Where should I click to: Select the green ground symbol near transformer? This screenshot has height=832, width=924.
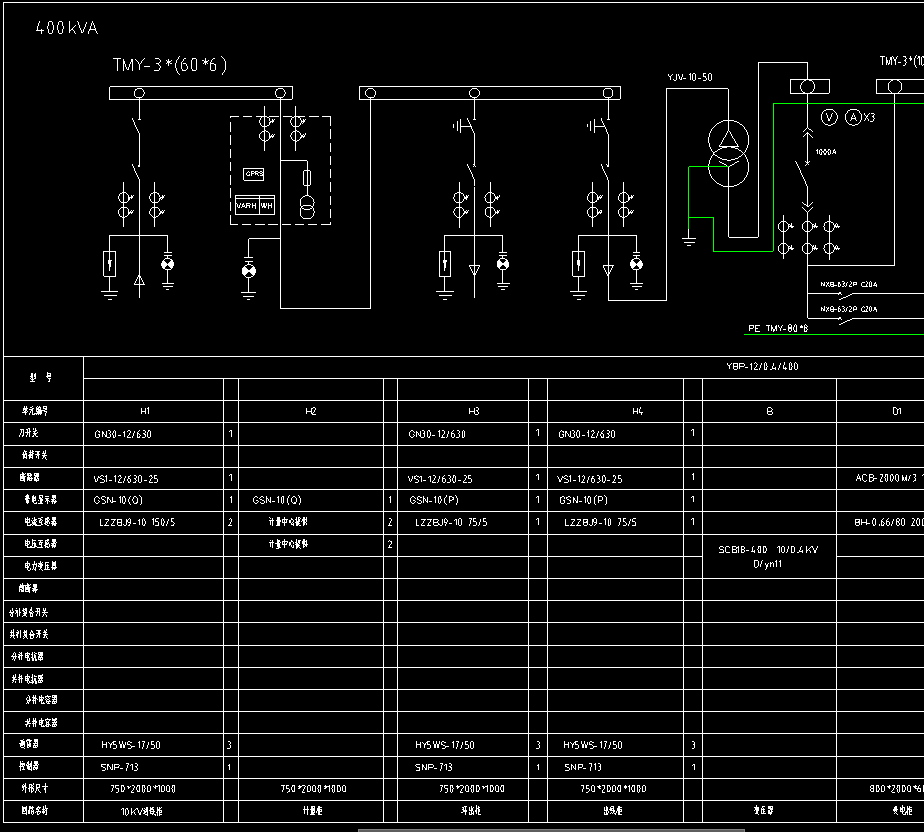coord(689,239)
